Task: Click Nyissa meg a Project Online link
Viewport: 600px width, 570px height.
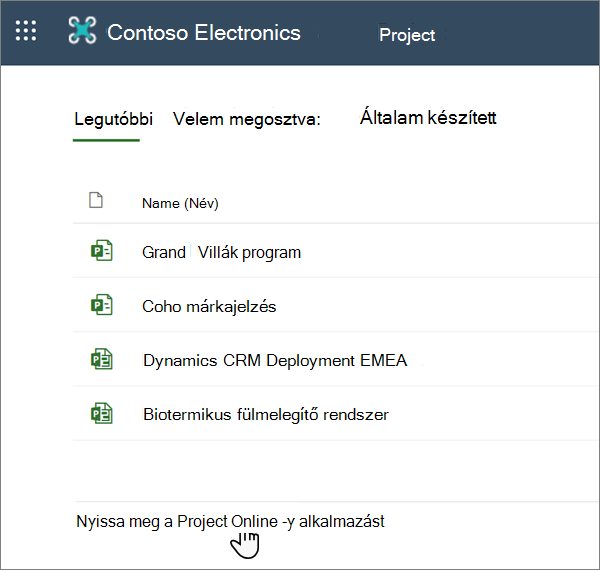Action: (230, 522)
